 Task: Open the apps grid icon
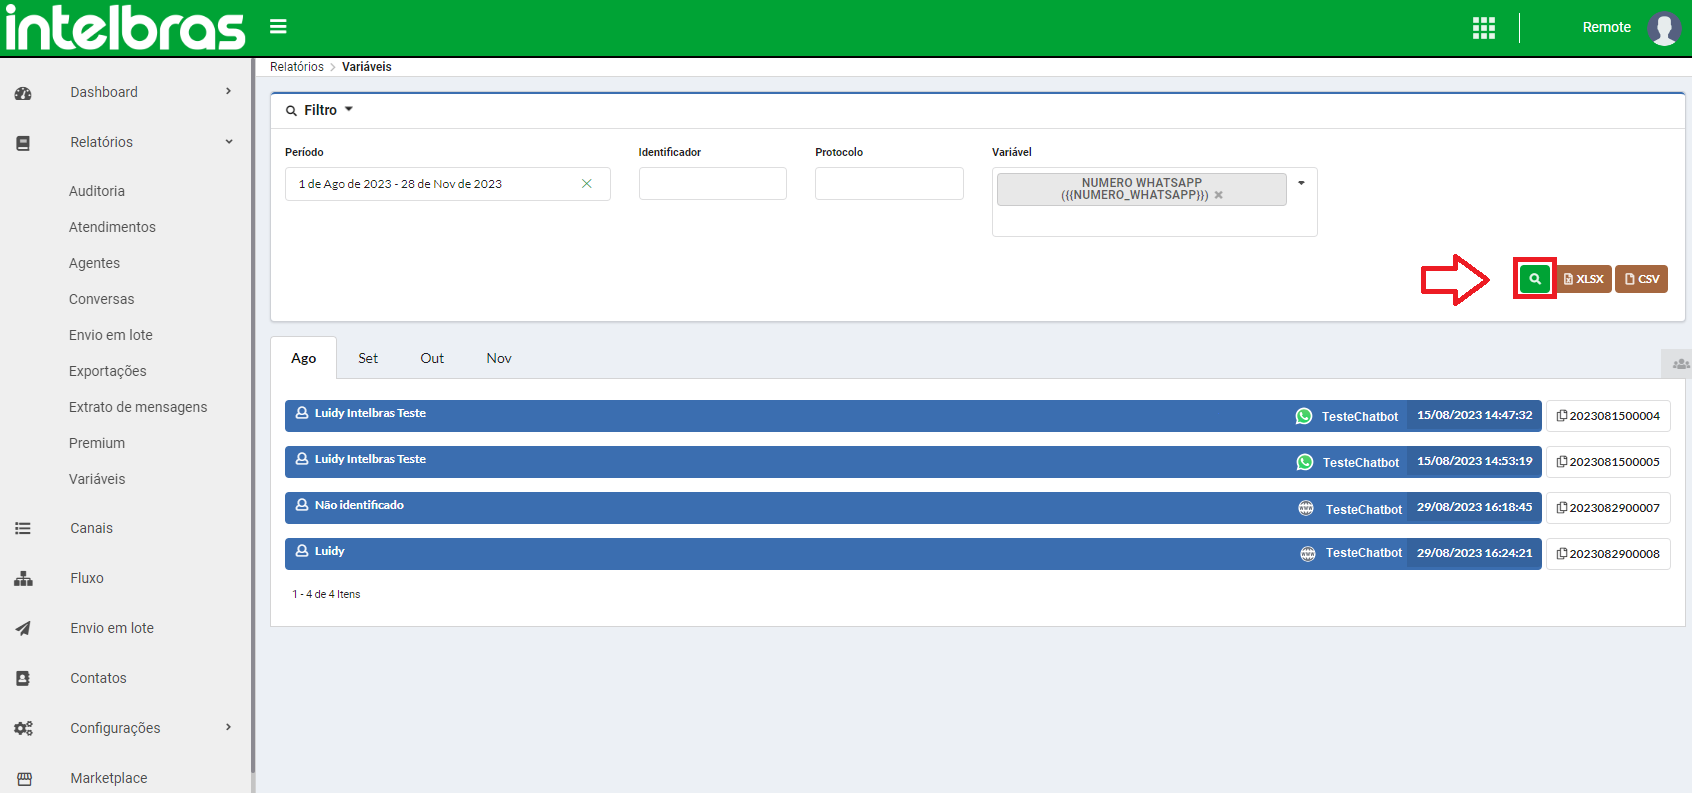click(x=1484, y=28)
